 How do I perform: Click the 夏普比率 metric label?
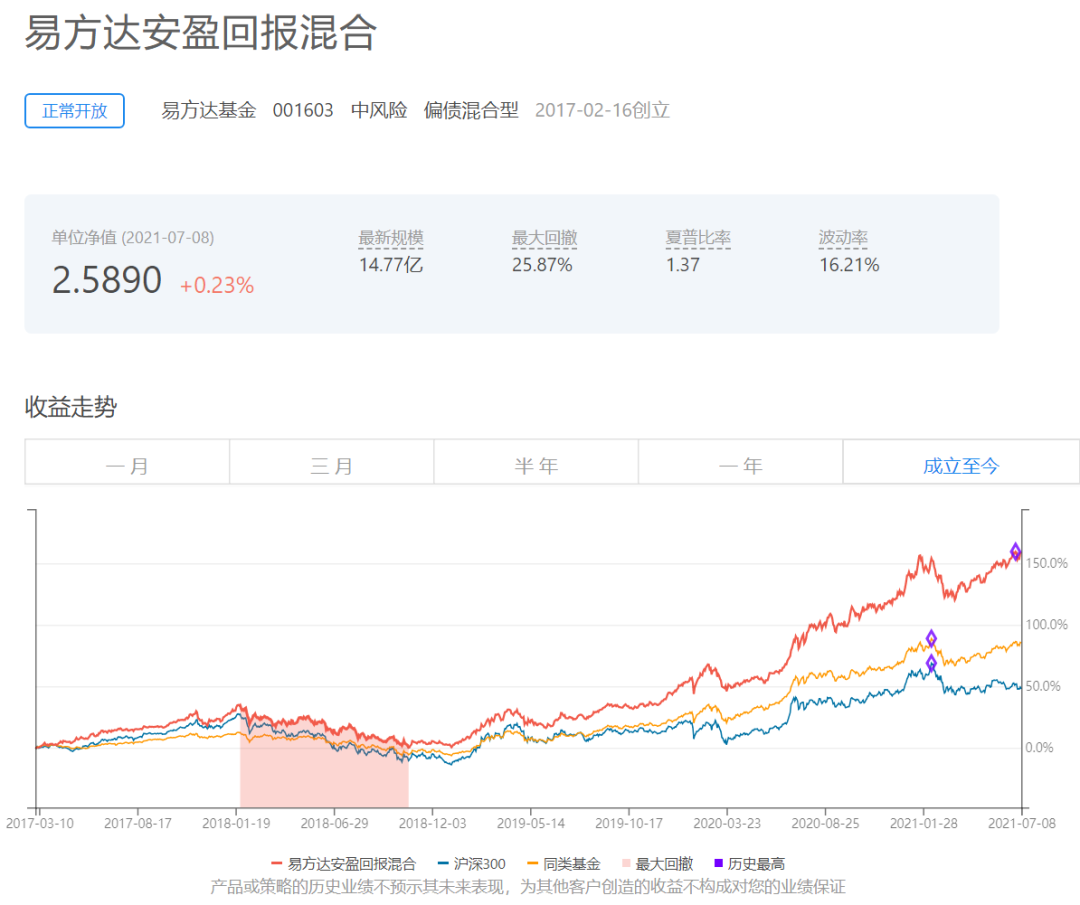pyautogui.click(x=698, y=238)
